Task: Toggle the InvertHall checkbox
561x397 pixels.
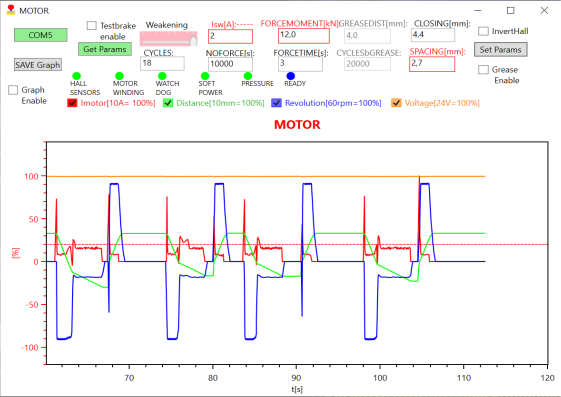Action: (x=483, y=31)
